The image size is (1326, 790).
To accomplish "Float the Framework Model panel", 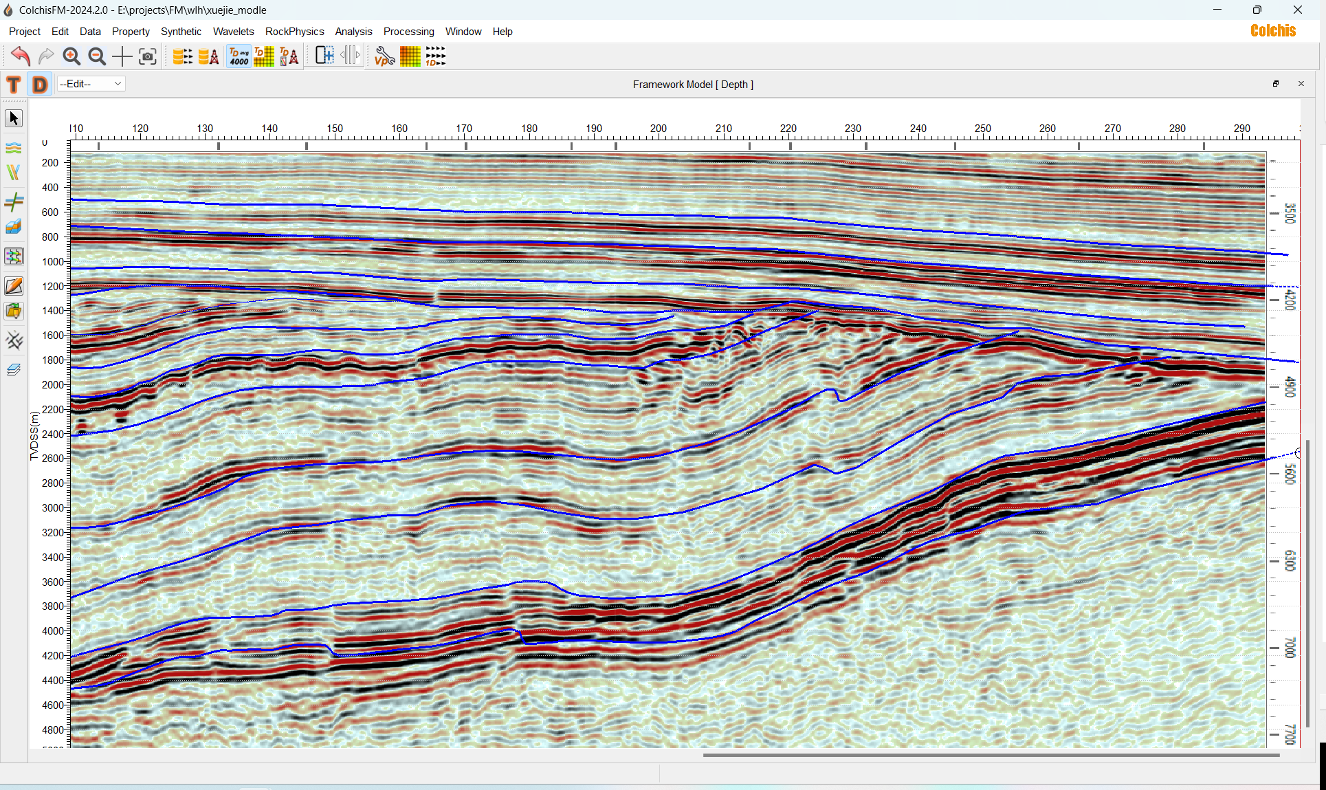I will (x=1276, y=84).
